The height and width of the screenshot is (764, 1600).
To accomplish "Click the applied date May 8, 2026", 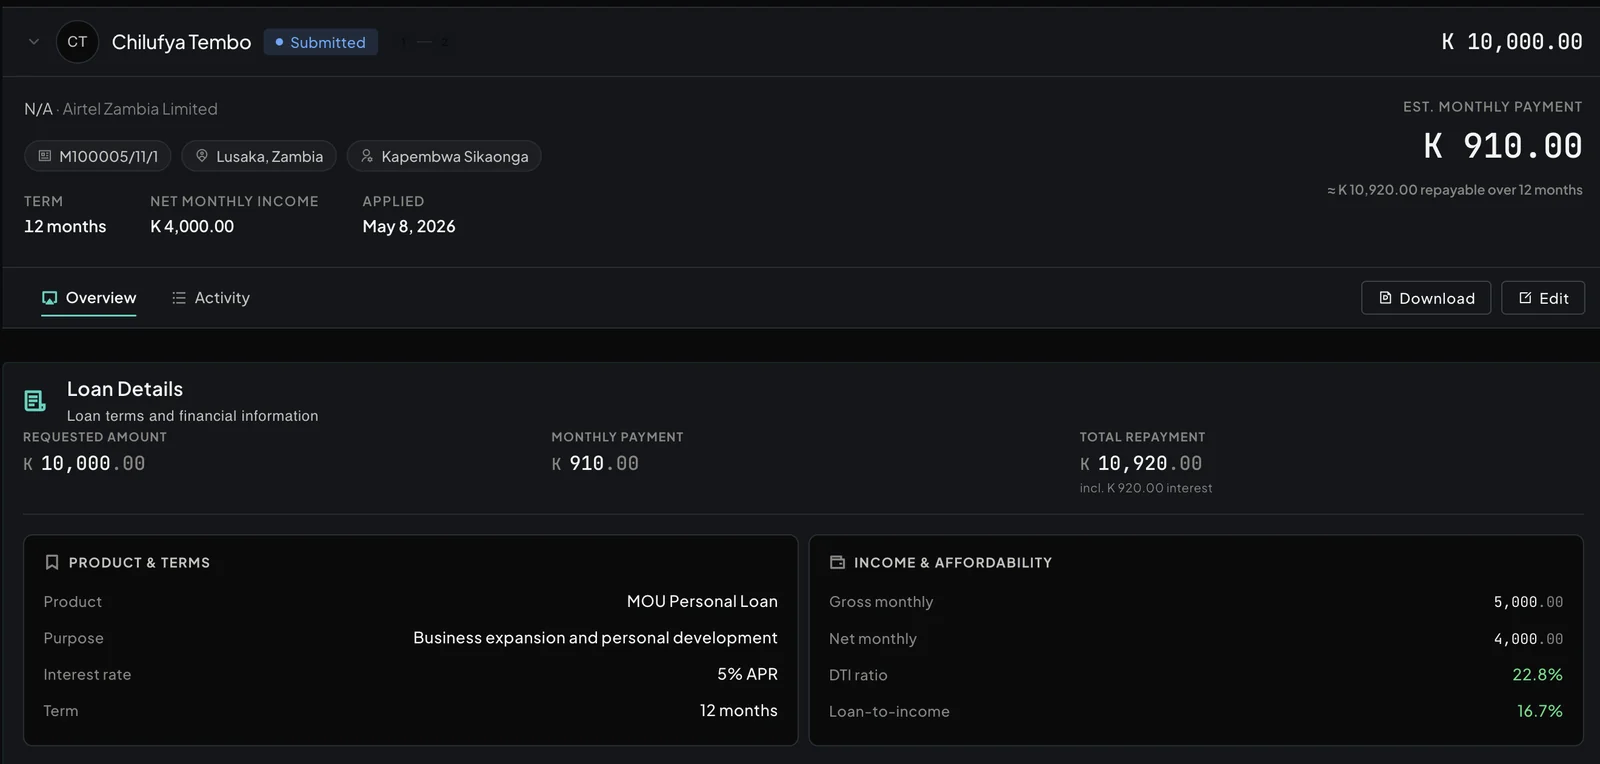I will pos(409,227).
